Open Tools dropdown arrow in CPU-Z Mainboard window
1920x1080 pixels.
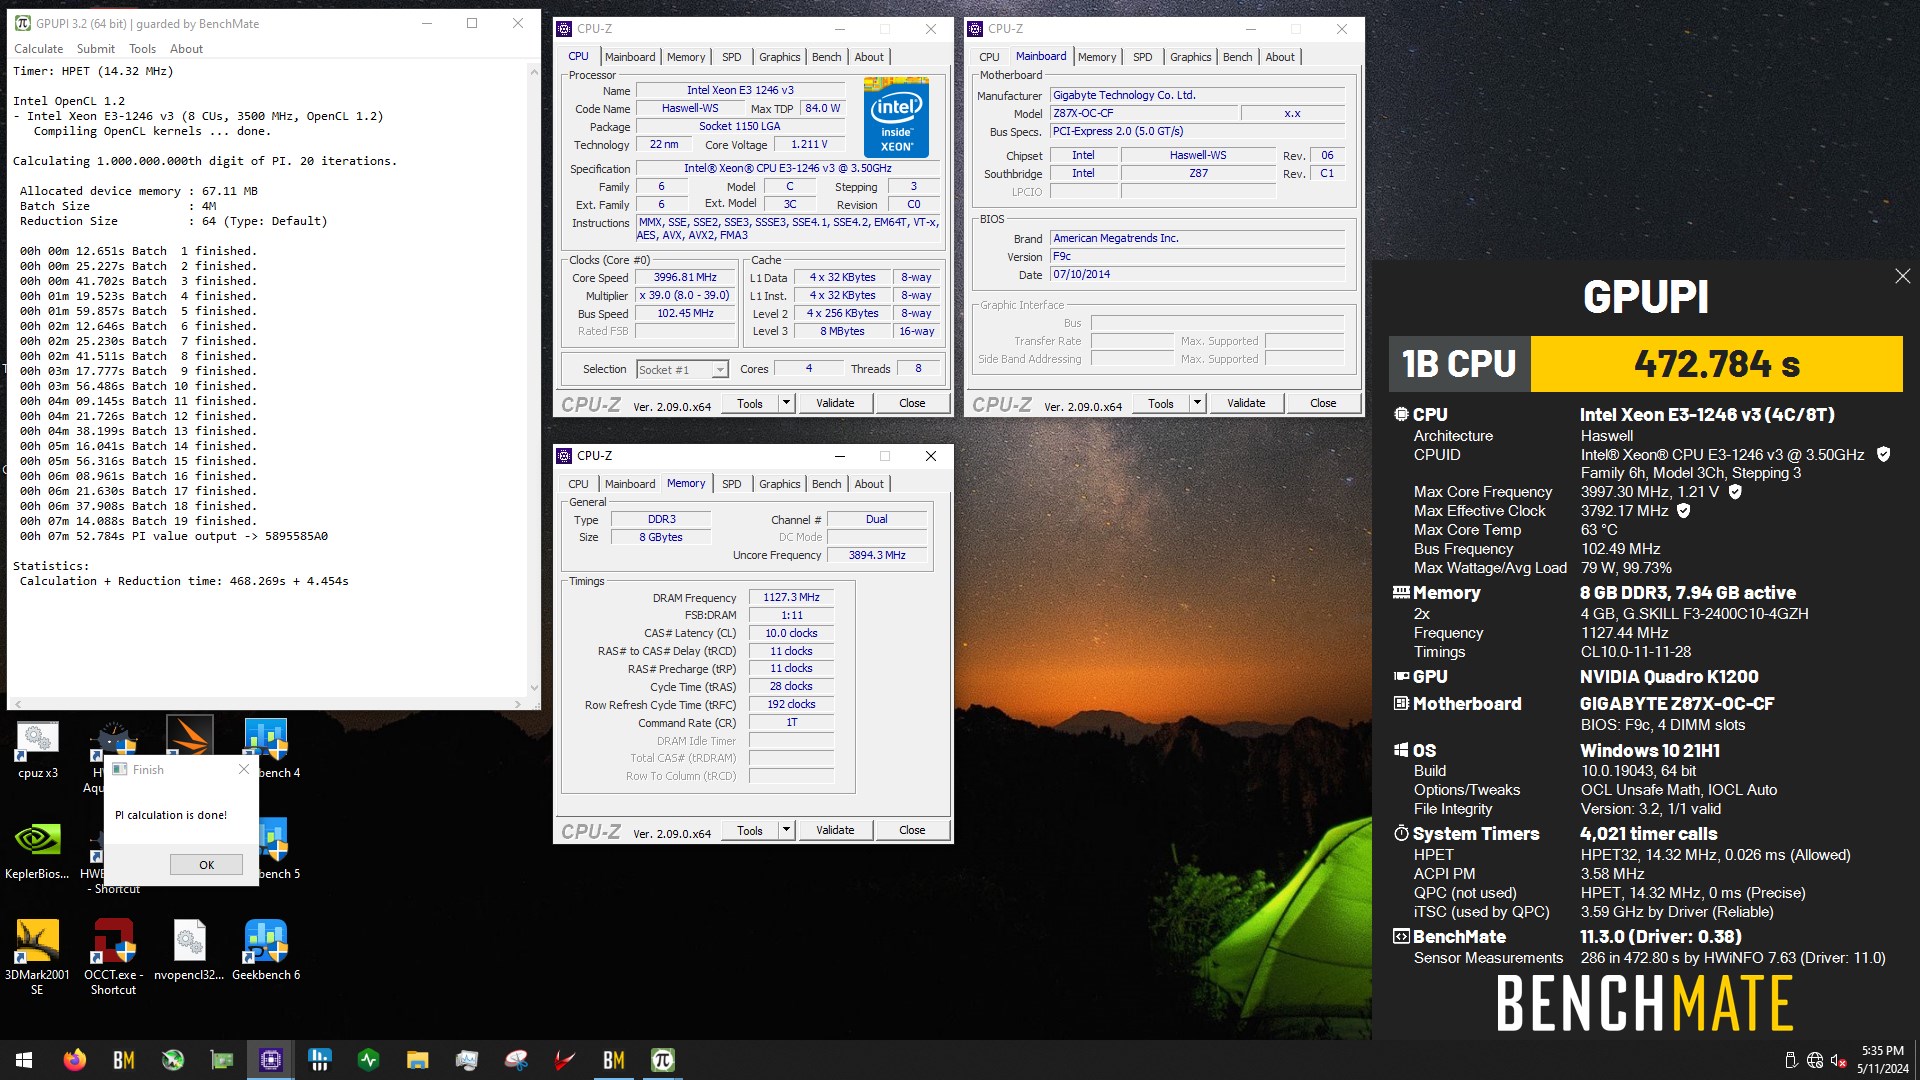[x=1197, y=403]
